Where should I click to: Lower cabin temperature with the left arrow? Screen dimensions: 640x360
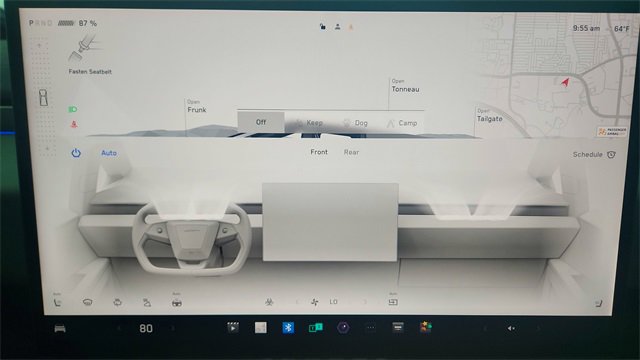(119, 328)
